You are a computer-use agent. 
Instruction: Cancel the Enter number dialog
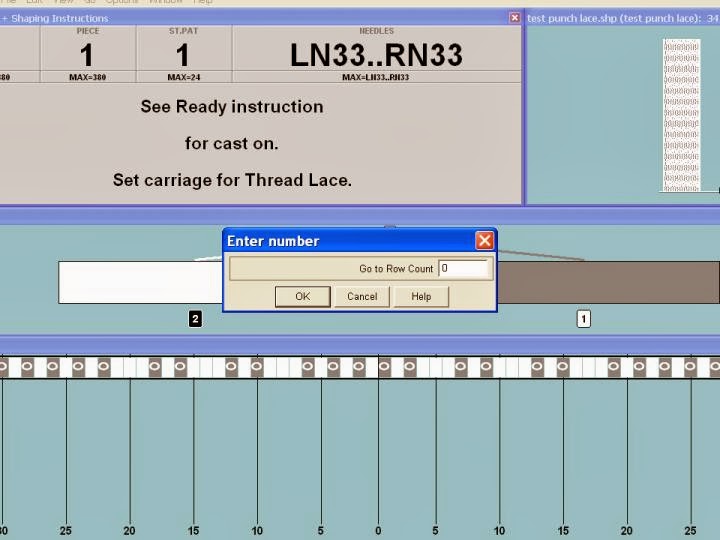(x=362, y=297)
